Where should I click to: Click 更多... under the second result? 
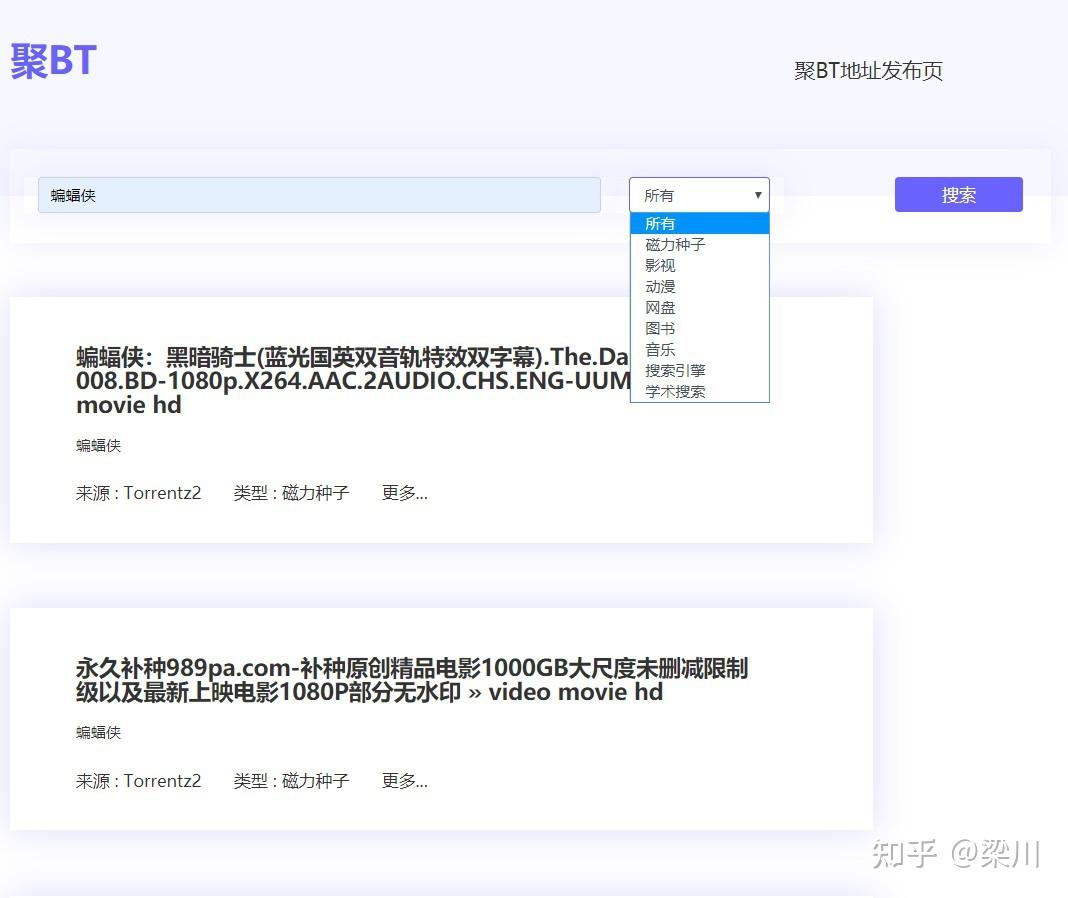click(x=404, y=781)
